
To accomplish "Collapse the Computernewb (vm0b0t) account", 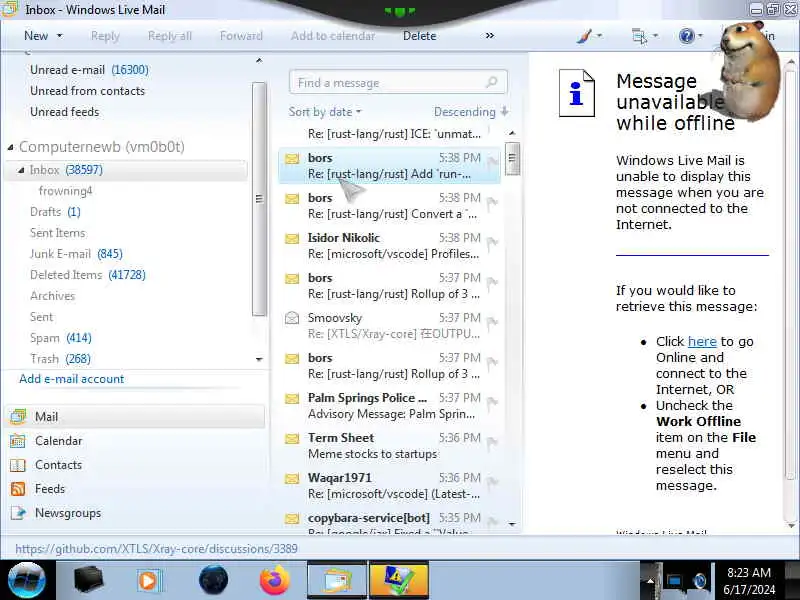I will click(x=11, y=147).
